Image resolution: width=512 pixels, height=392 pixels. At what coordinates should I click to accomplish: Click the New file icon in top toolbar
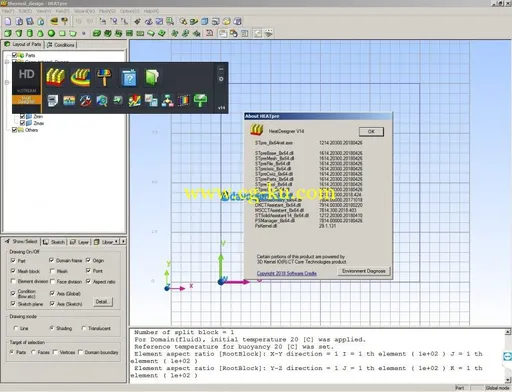(x=8, y=22)
